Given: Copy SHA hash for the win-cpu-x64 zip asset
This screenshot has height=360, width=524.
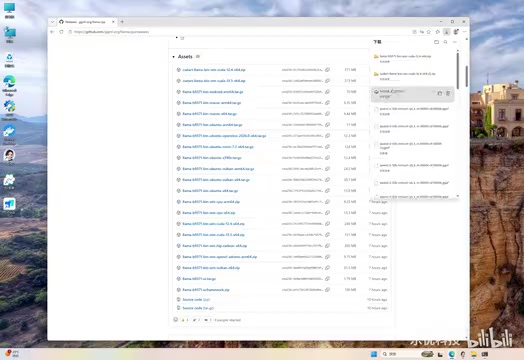Looking at the screenshot, I should pyautogui.click(x=328, y=213).
